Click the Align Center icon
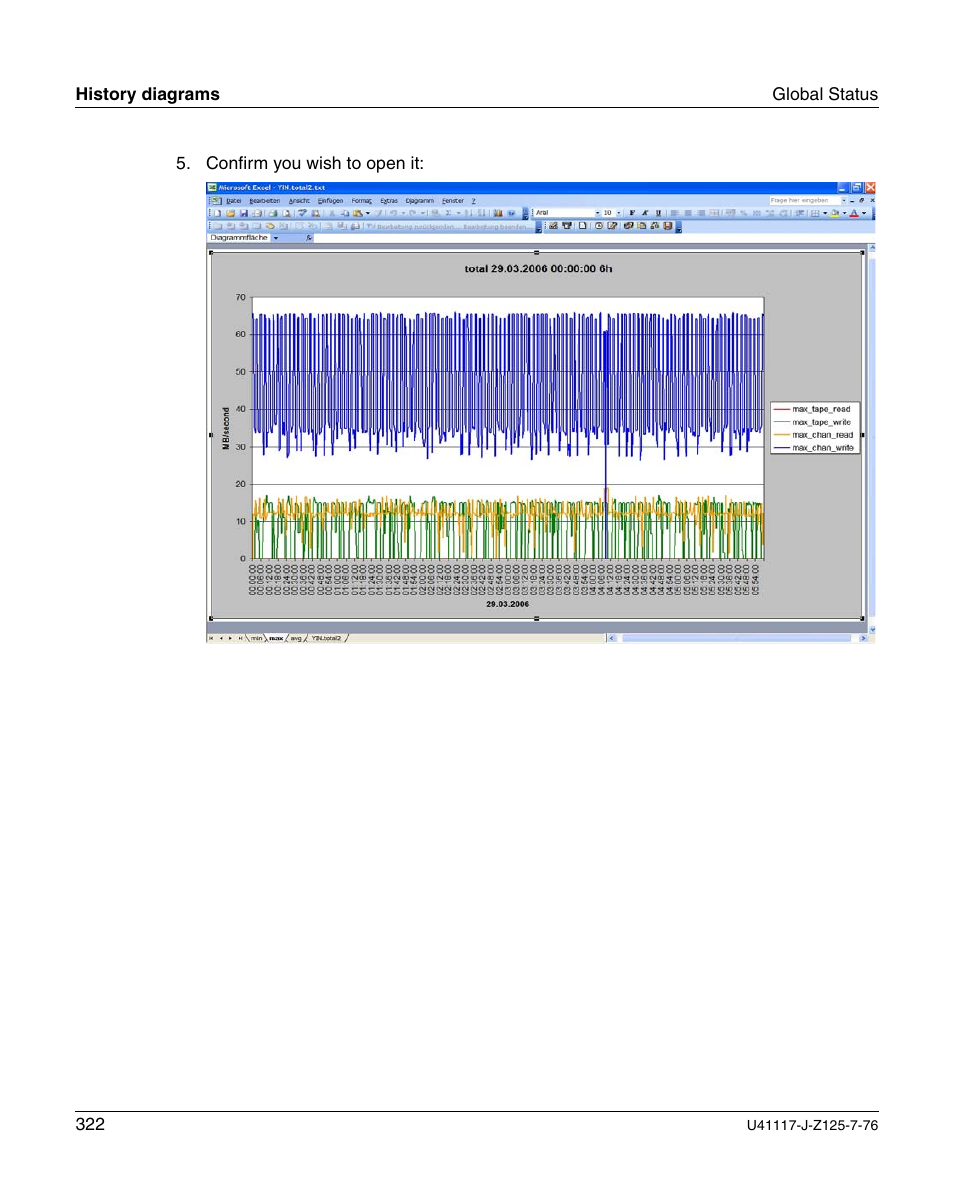Viewport: 954px width, 1204px height. [x=688, y=213]
